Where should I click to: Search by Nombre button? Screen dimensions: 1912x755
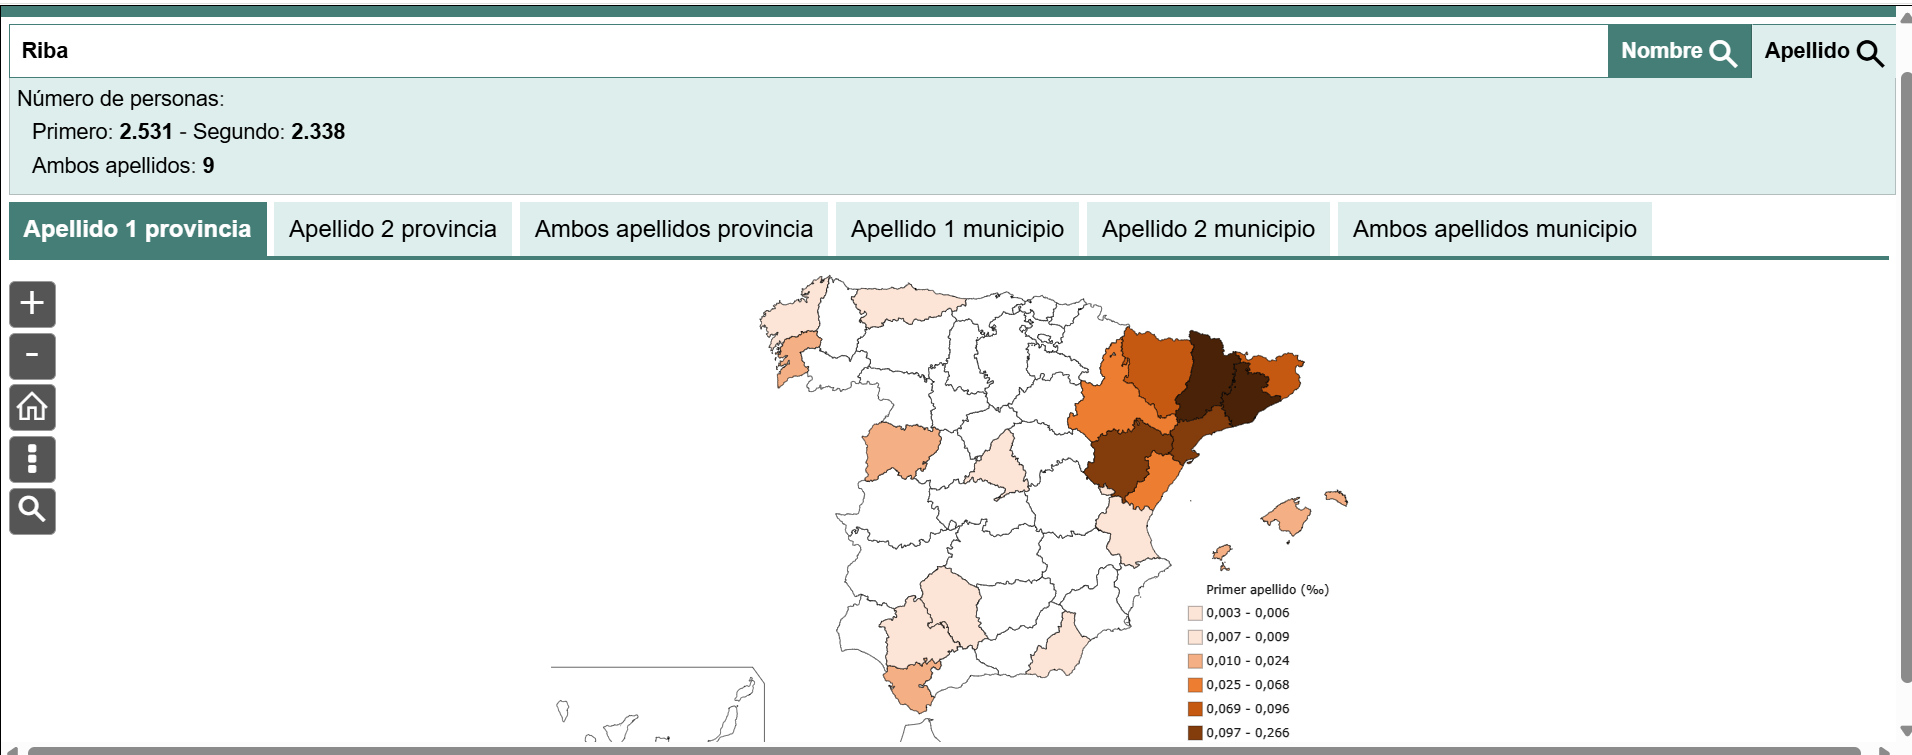(1678, 51)
